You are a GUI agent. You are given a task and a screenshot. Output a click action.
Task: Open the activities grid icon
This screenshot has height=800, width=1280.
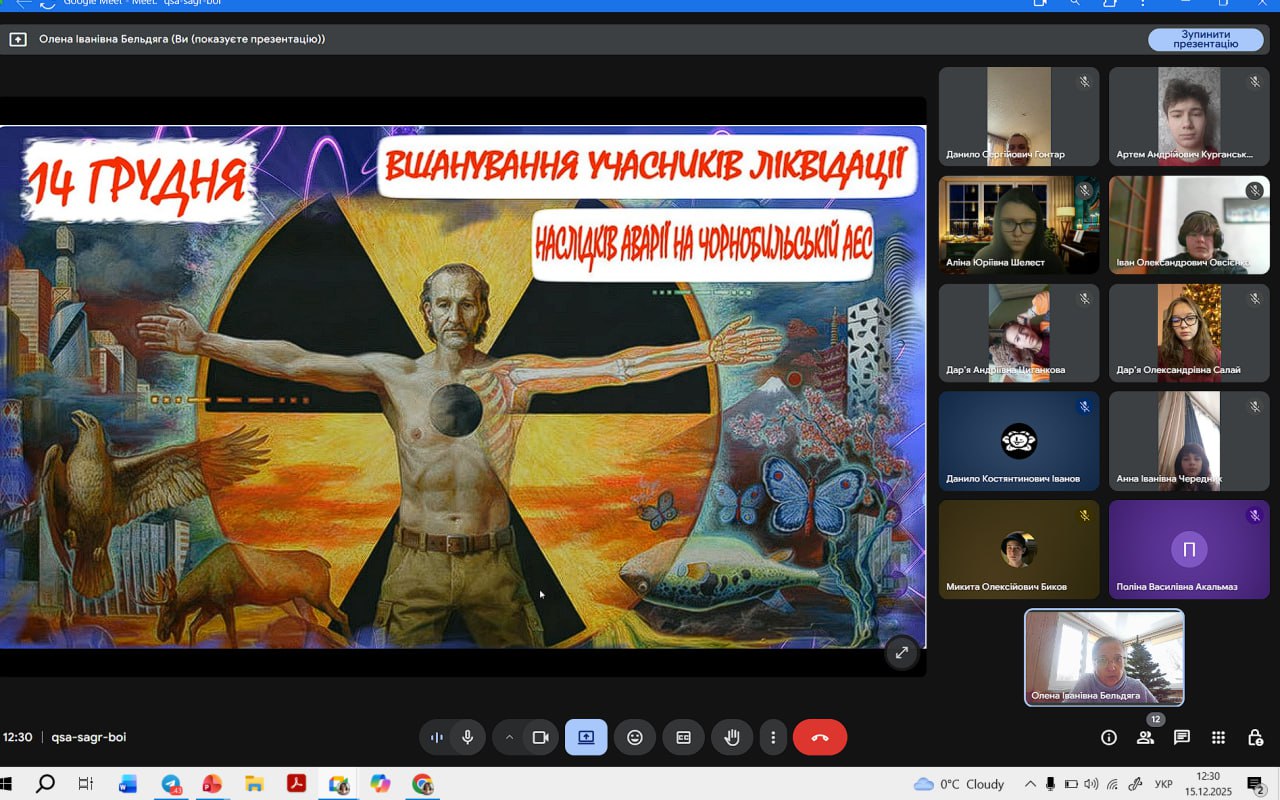pos(1218,738)
